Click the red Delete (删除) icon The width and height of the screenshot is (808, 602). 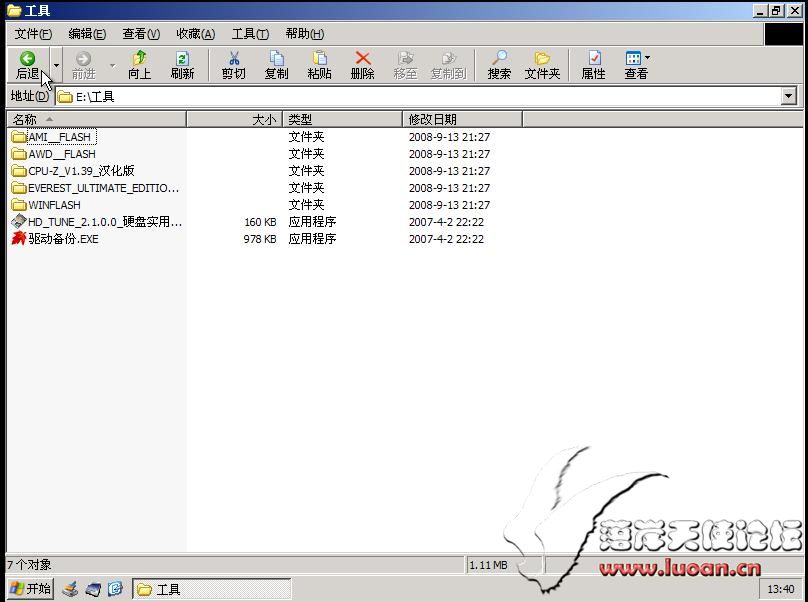tap(363, 58)
